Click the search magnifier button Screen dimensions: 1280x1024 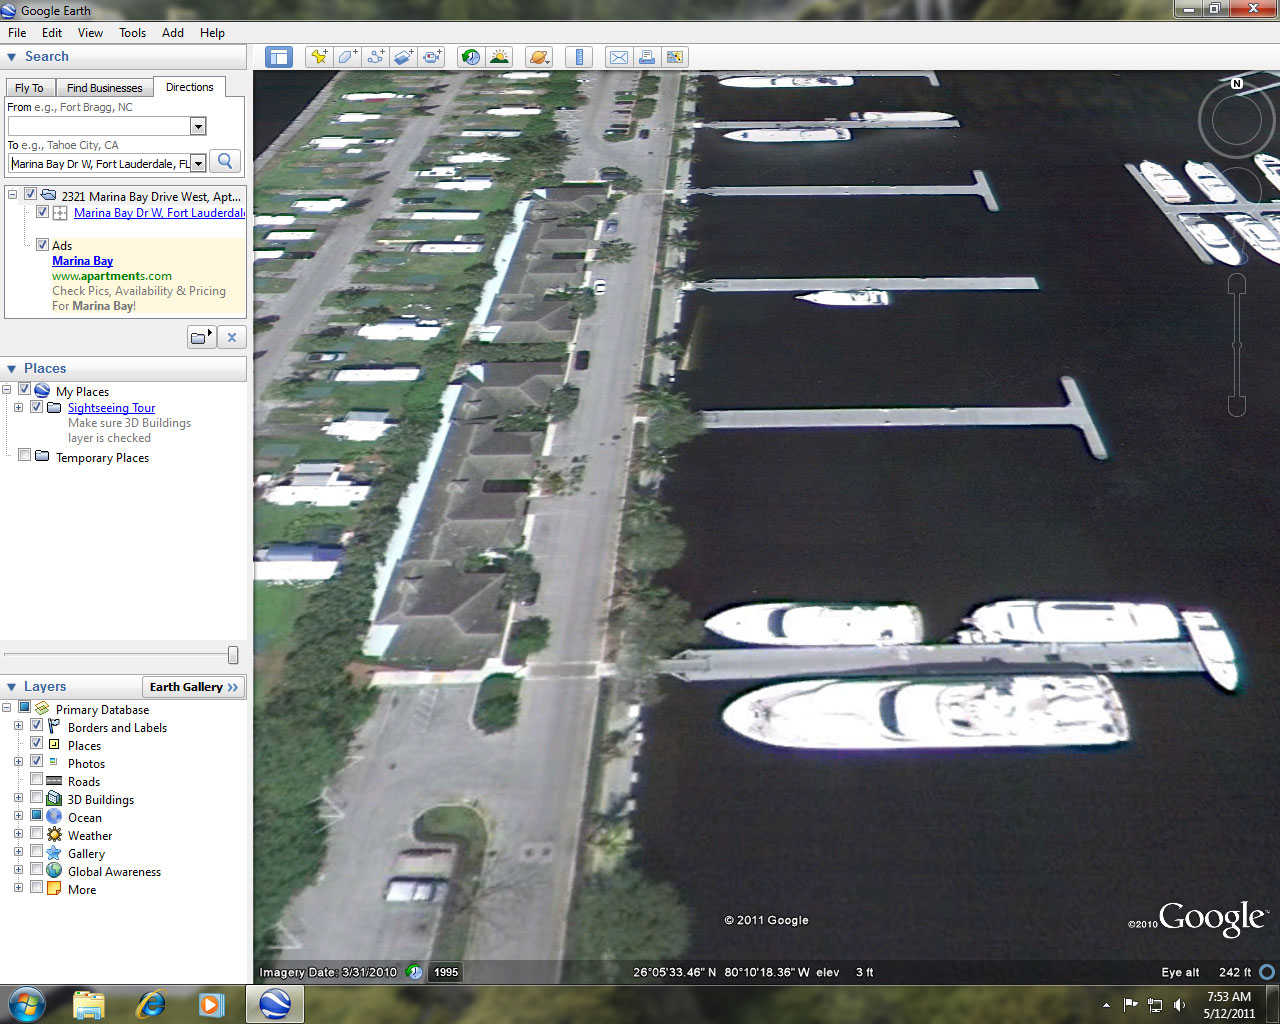click(x=225, y=161)
